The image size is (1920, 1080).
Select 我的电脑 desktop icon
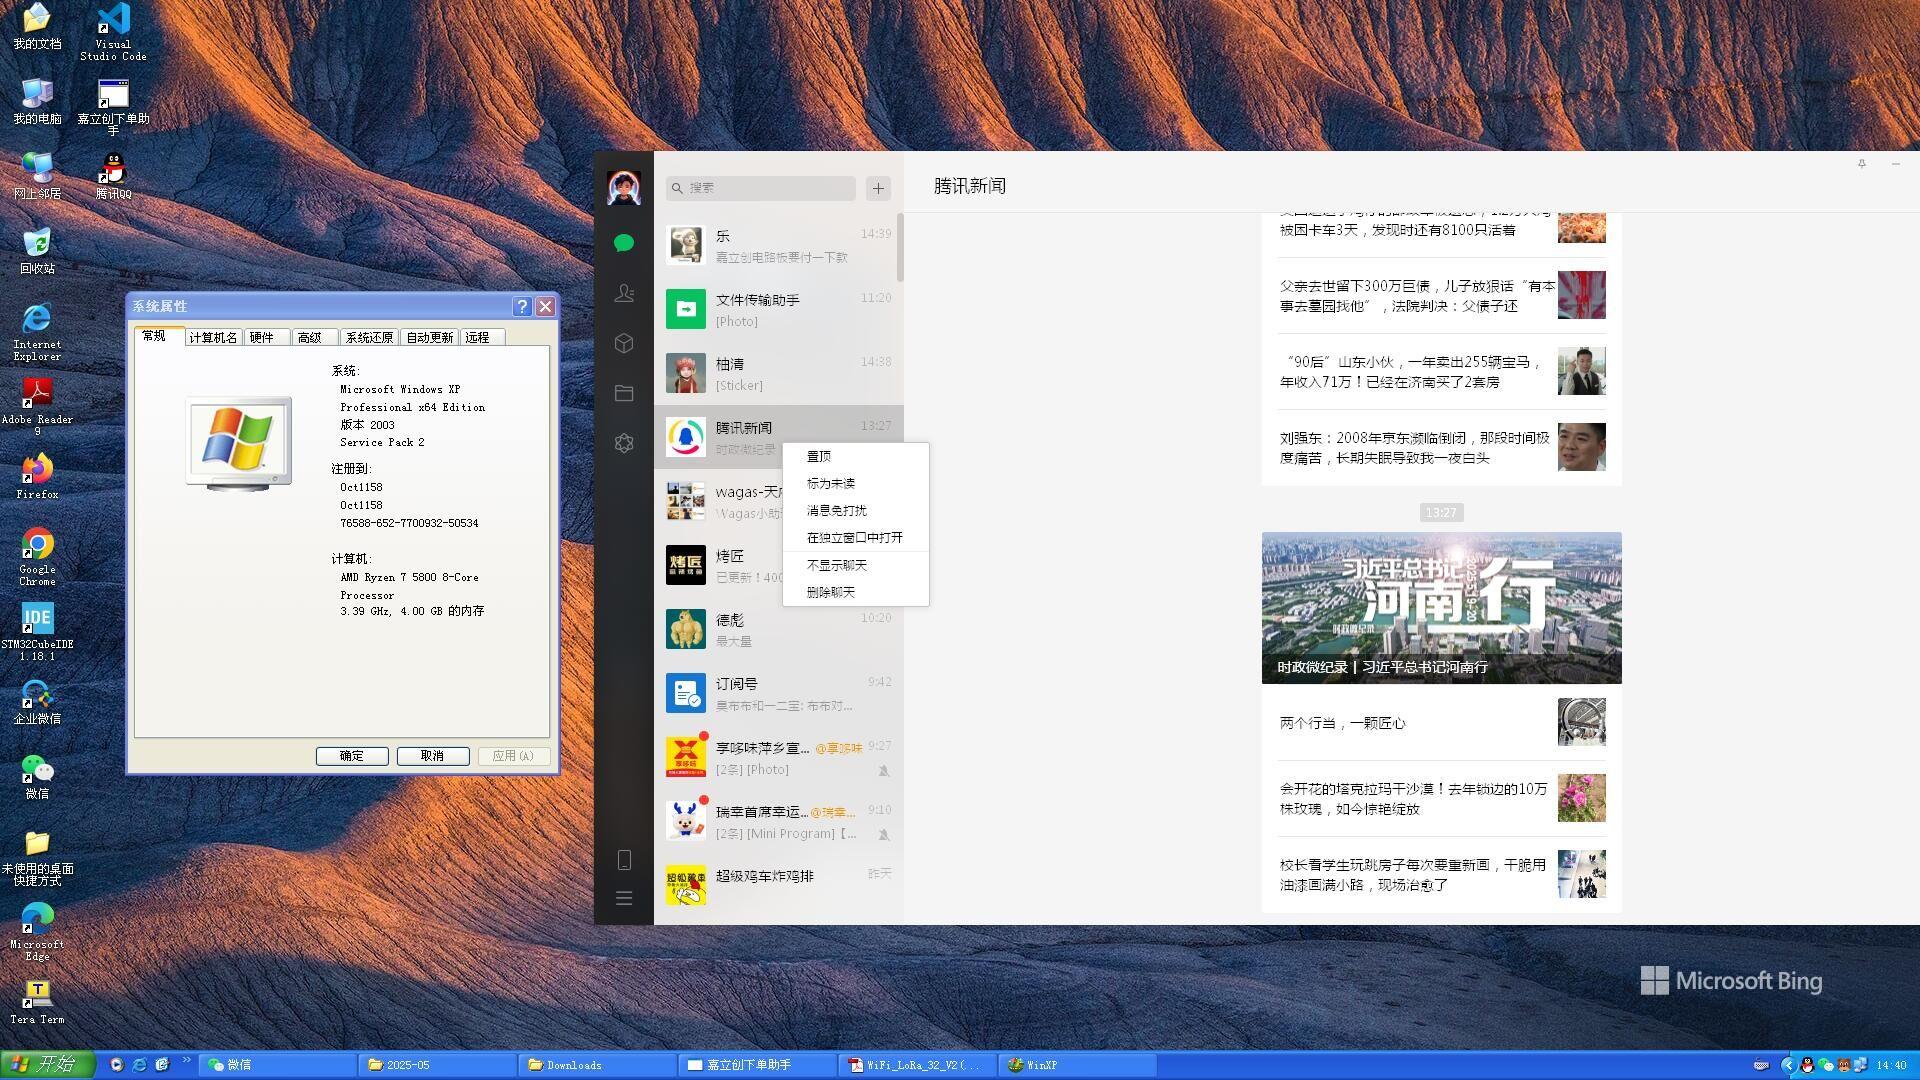tap(37, 101)
